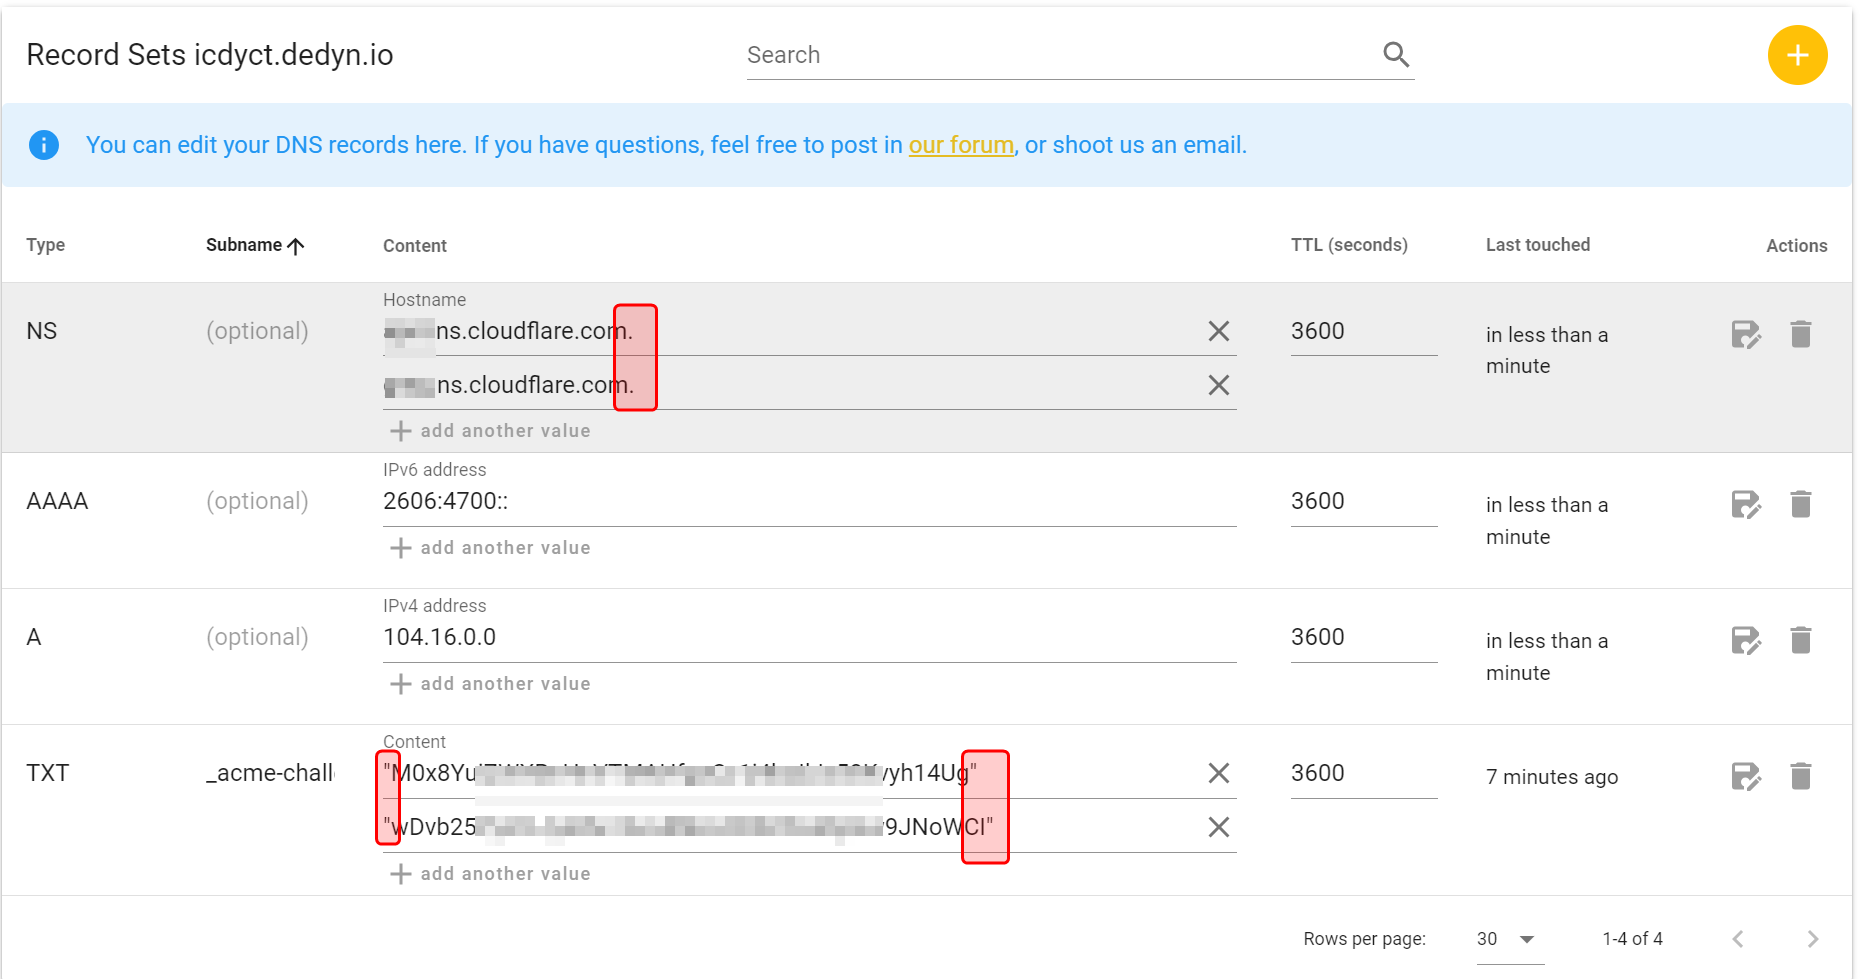Click the Search input field
The height and width of the screenshot is (979, 1862).
pos(1060,55)
